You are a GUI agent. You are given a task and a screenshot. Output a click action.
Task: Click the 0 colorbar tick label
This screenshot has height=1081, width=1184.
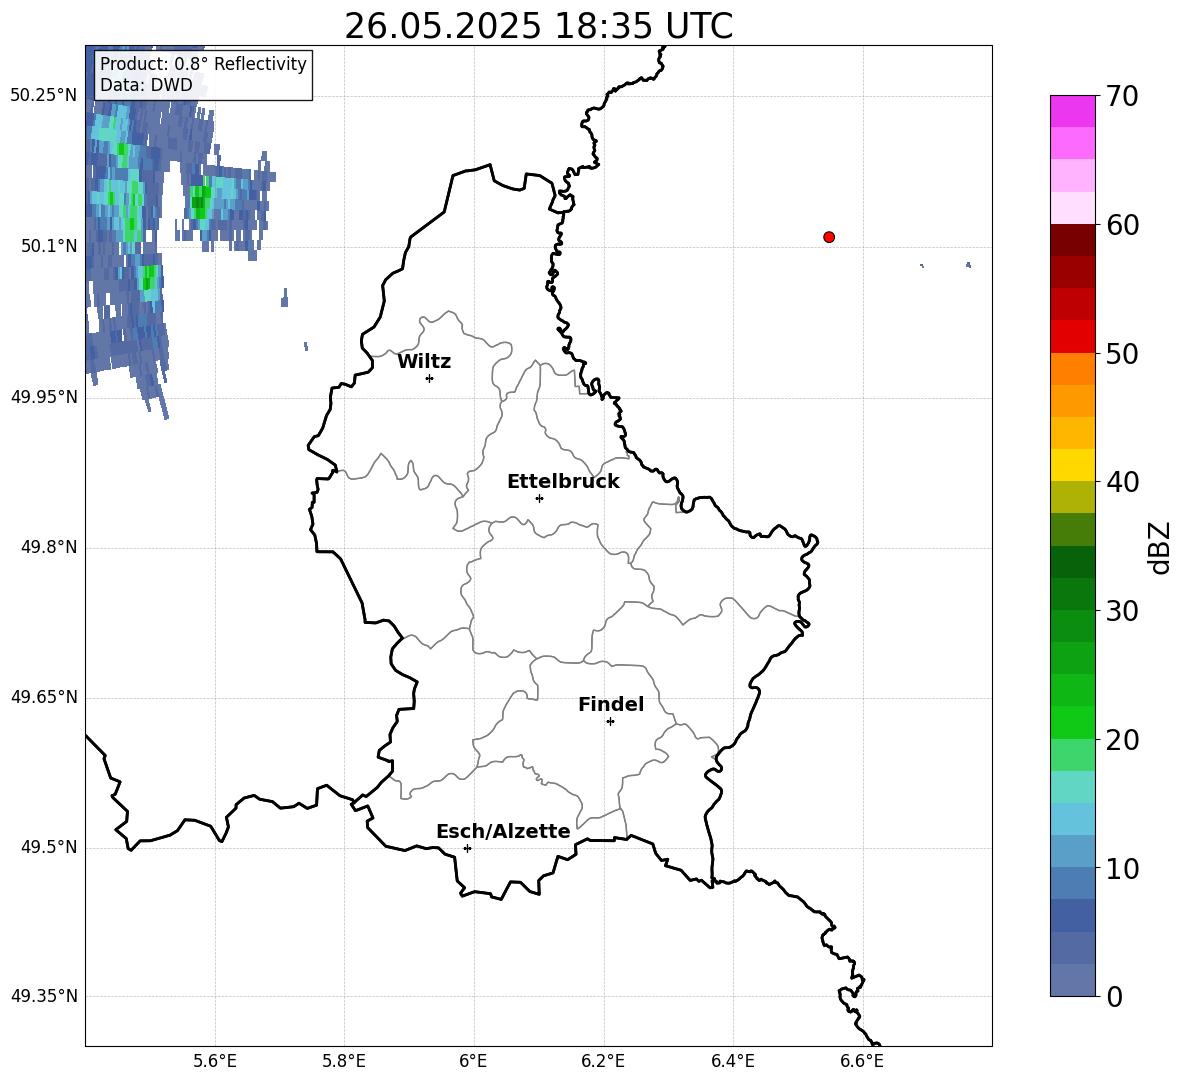[x=1115, y=996]
